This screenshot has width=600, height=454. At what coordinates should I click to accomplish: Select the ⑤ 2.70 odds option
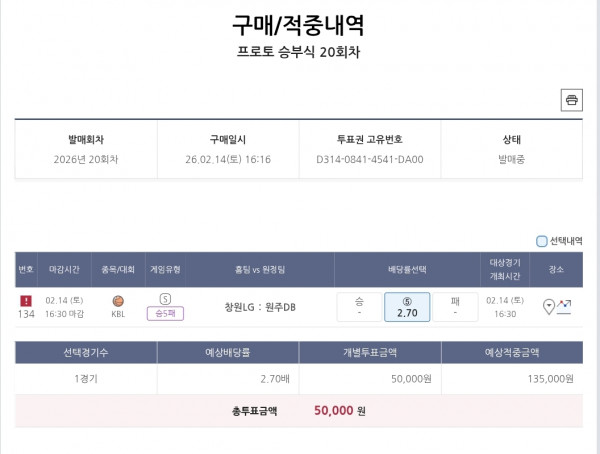tap(406, 306)
